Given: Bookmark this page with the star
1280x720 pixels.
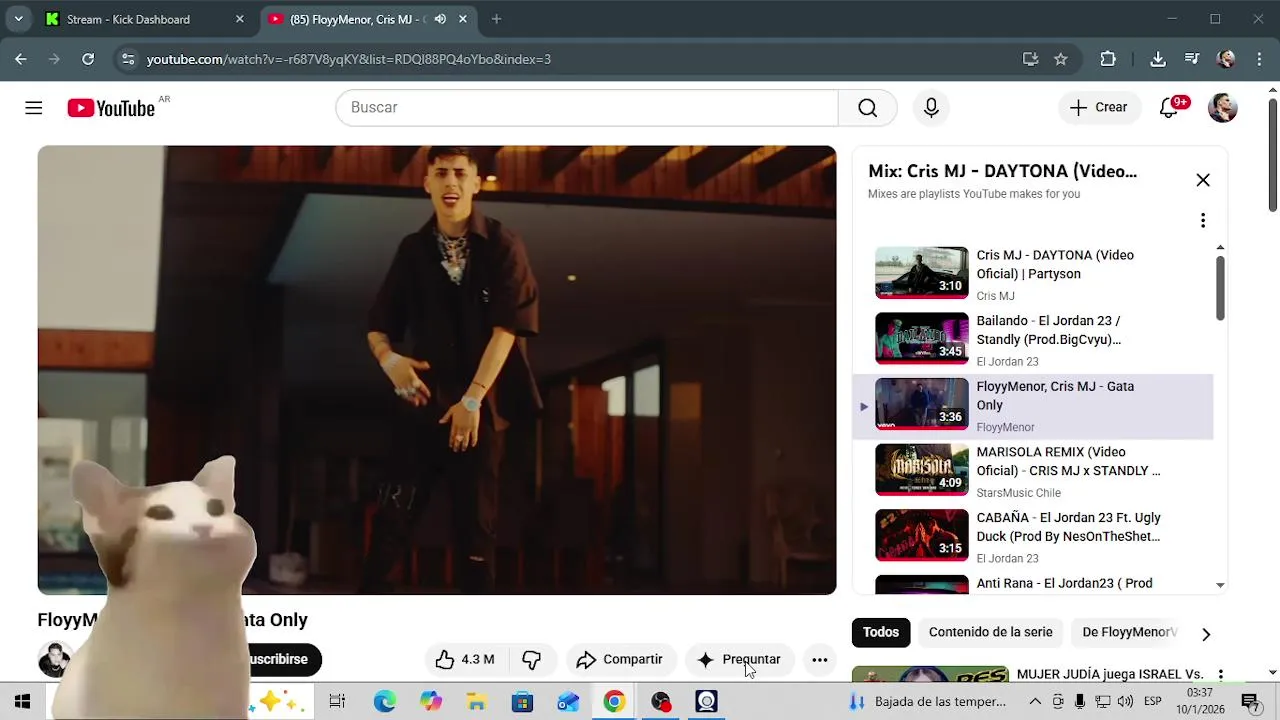Looking at the screenshot, I should 1061,59.
